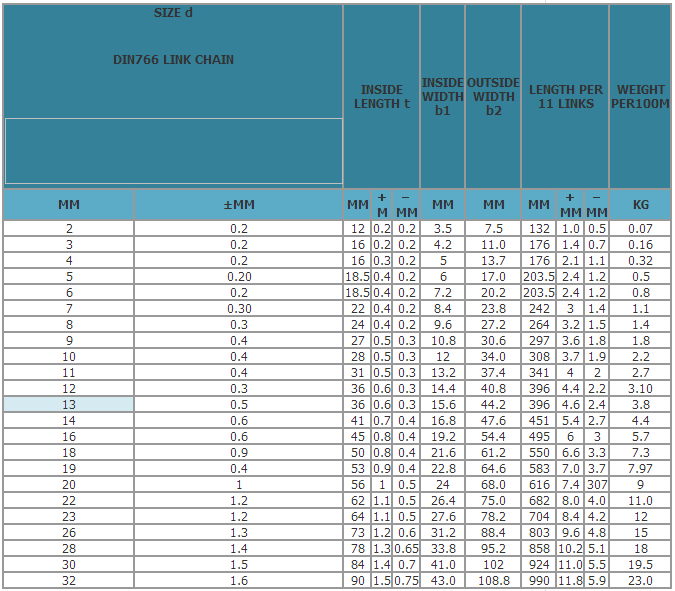
Task: Click the 0.30 tolerance in size 7 row
Action: 238,309
